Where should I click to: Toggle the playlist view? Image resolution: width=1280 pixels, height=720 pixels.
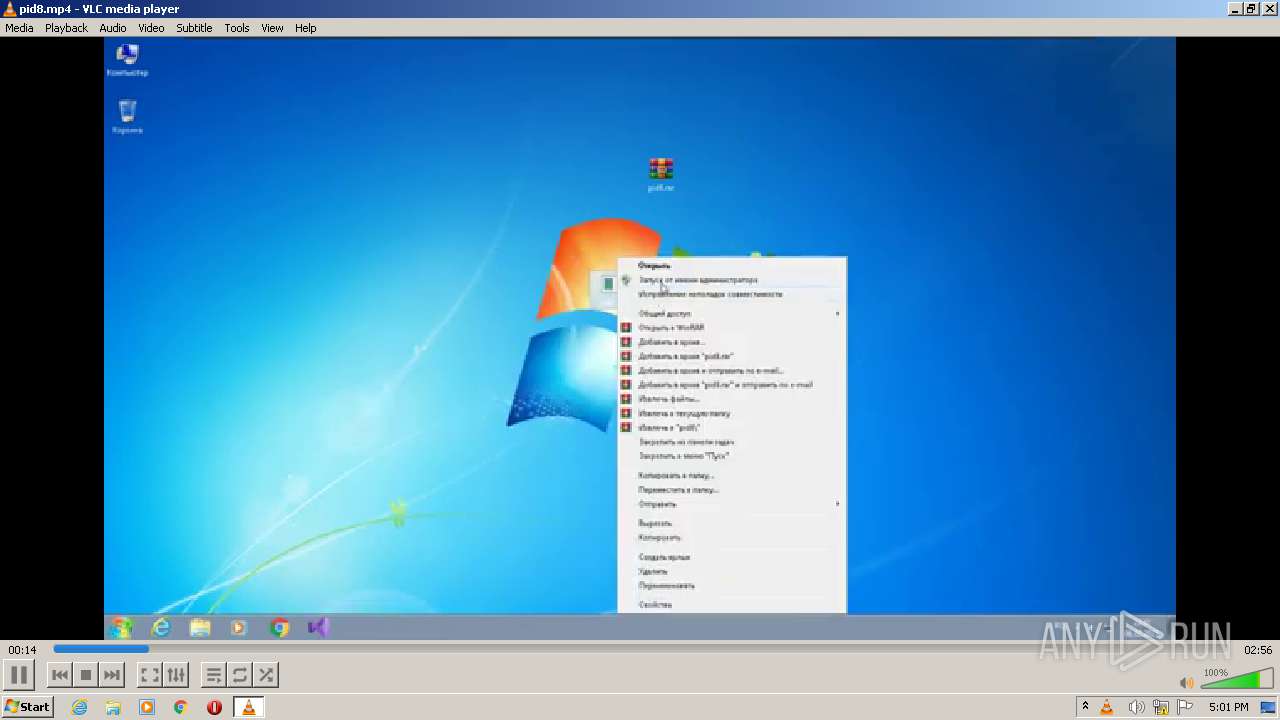(x=213, y=675)
